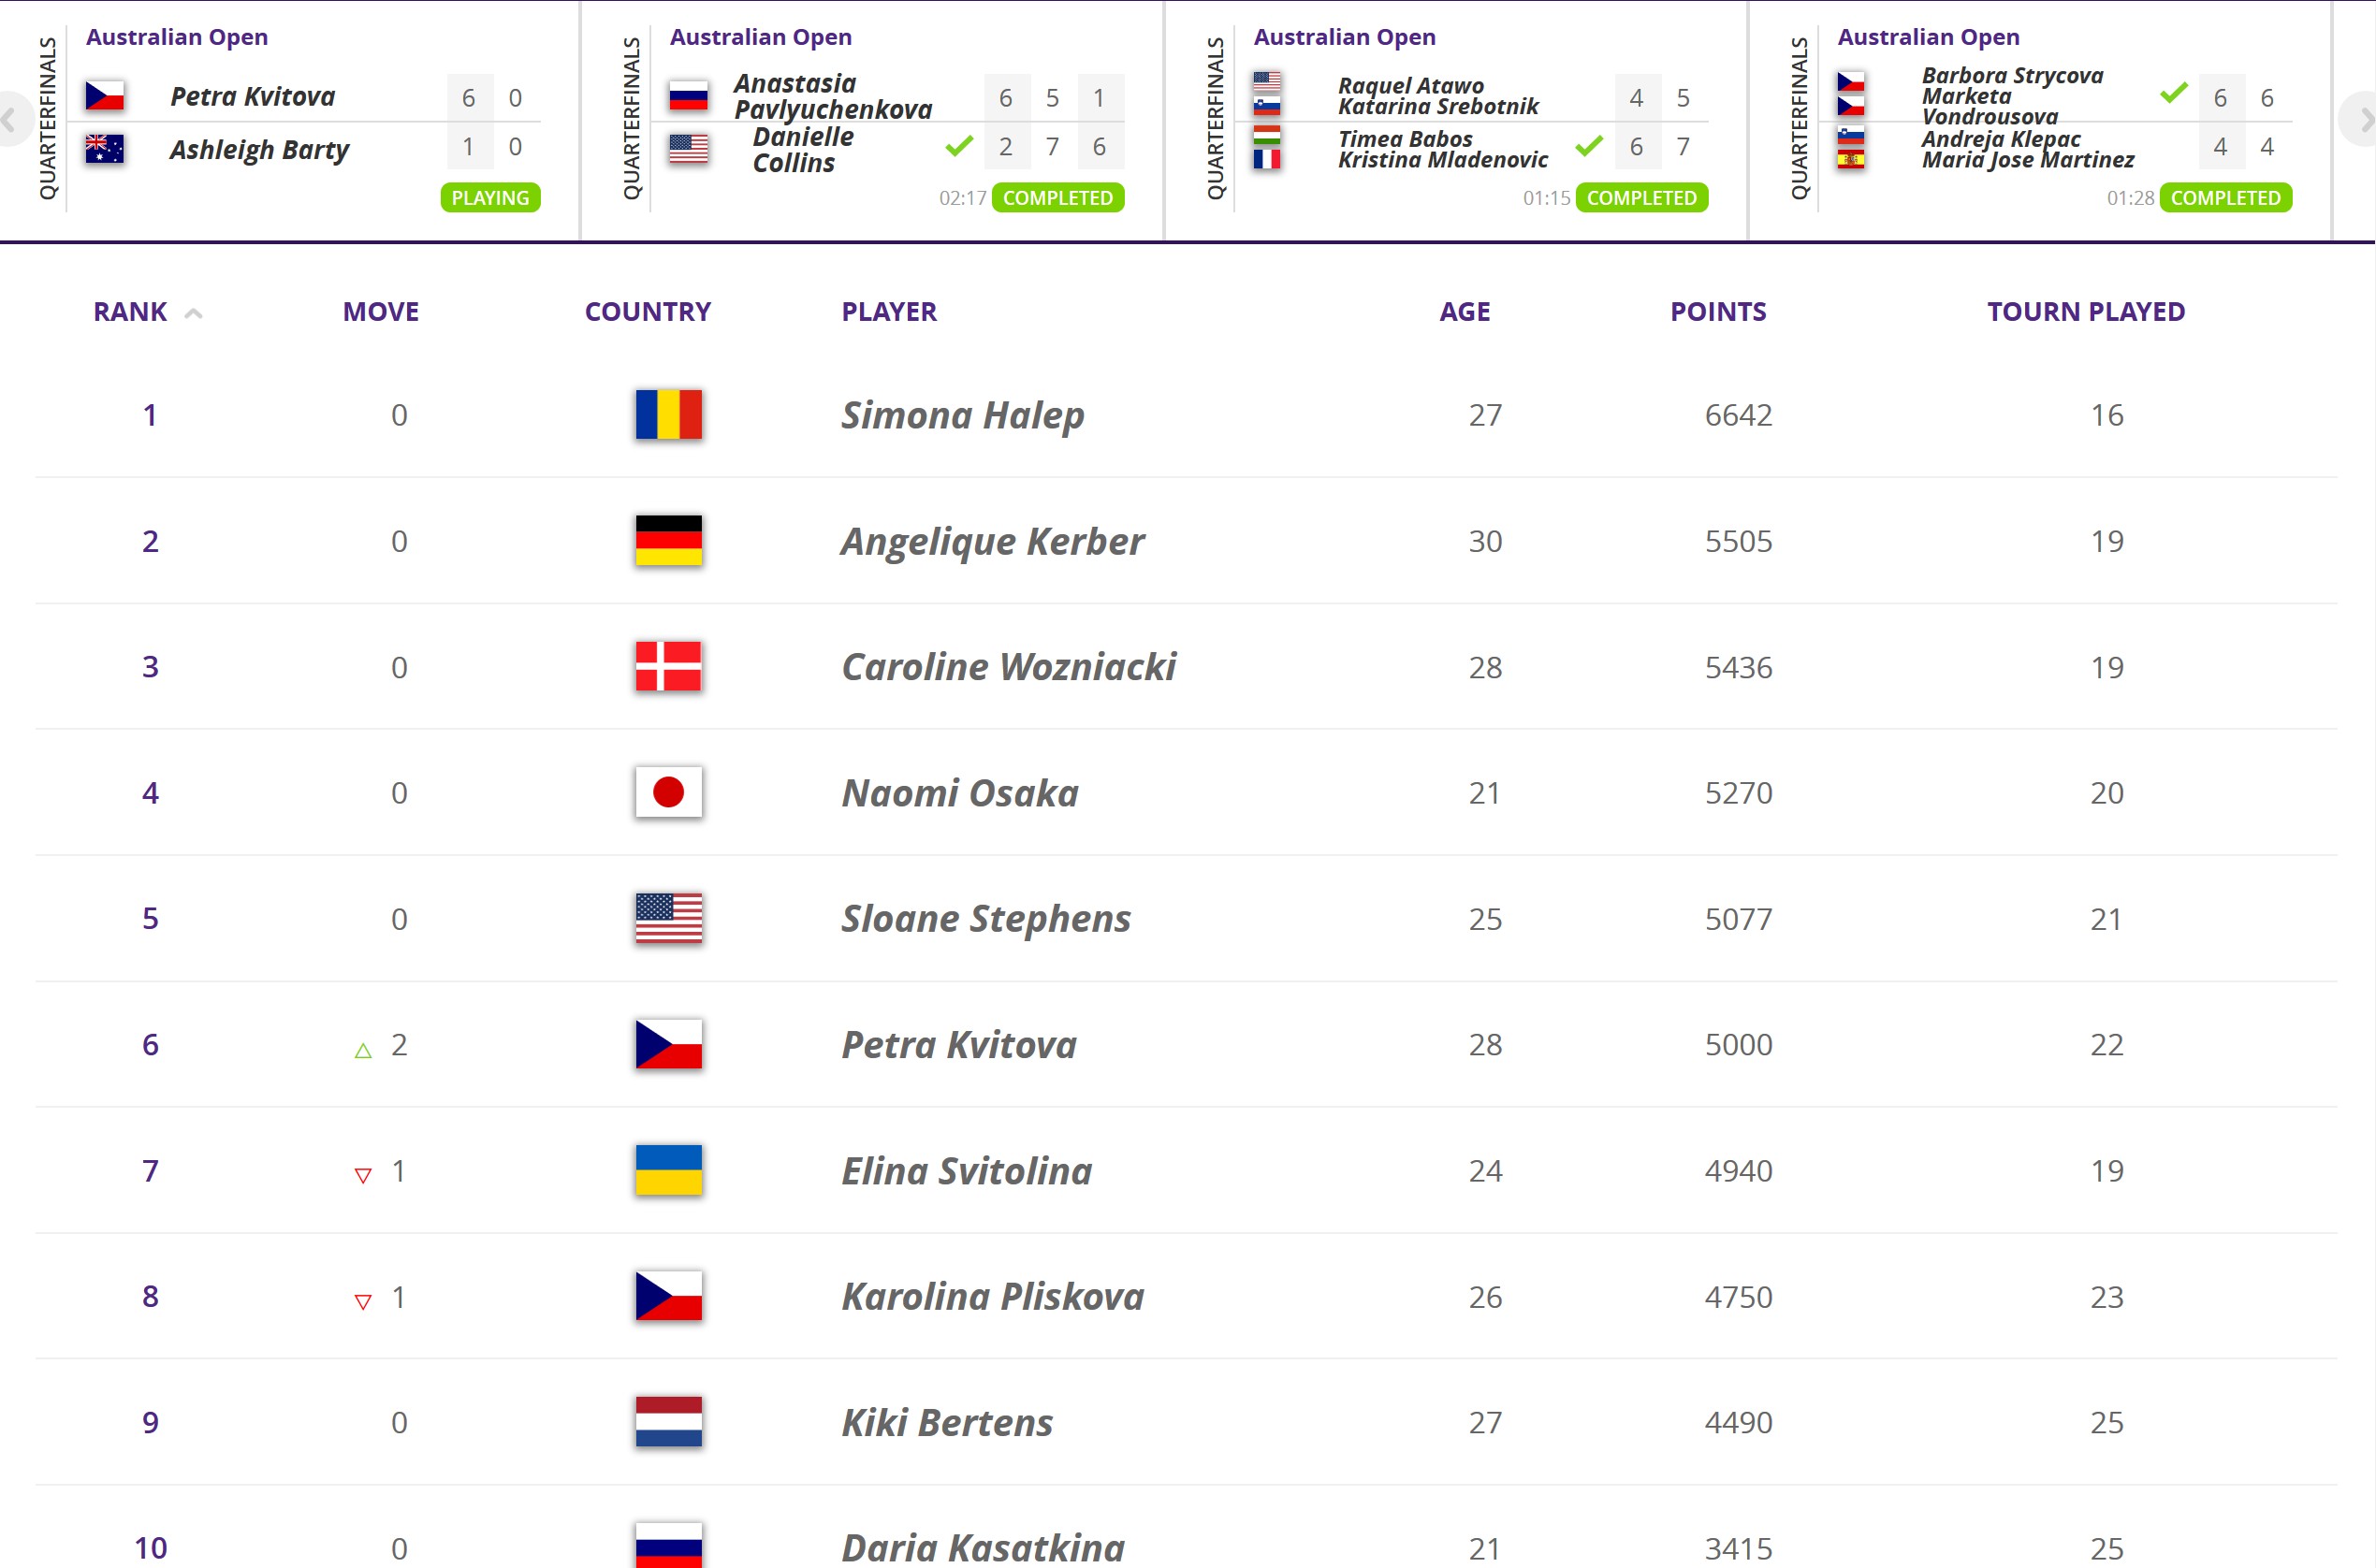Click the TOURN PLAYED column header
The height and width of the screenshot is (1568, 2376).
(x=2085, y=312)
